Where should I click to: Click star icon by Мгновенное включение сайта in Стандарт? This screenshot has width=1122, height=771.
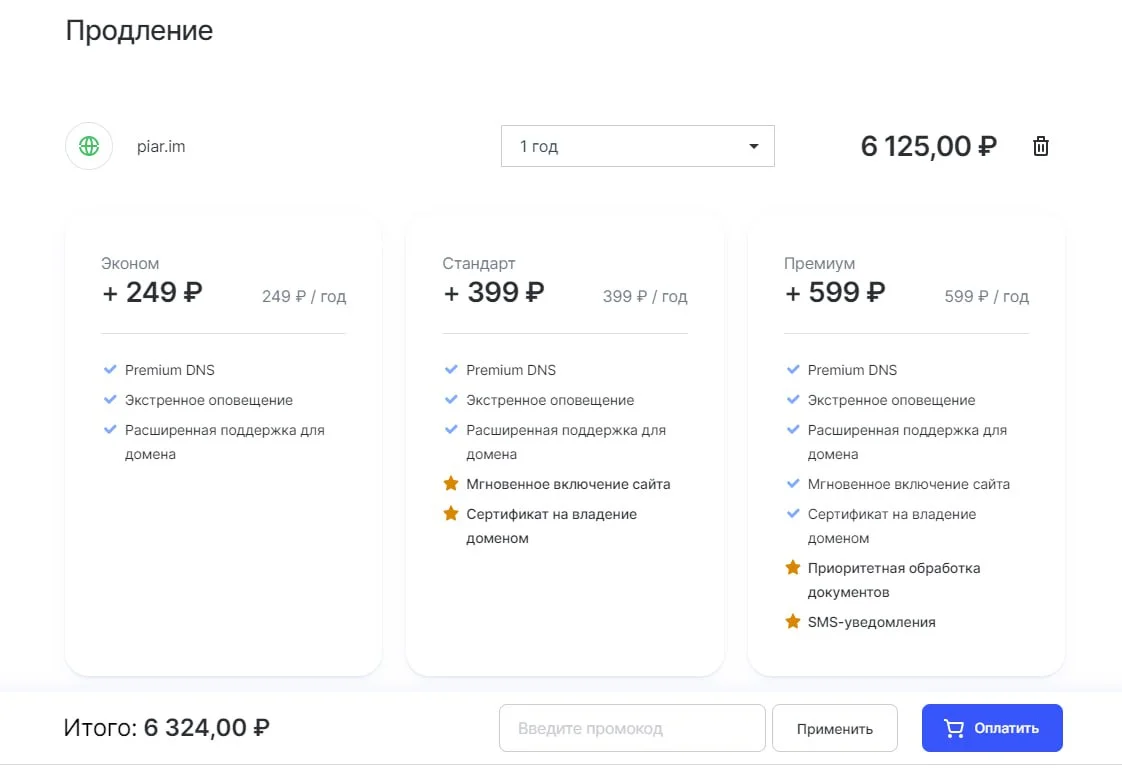[451, 484]
